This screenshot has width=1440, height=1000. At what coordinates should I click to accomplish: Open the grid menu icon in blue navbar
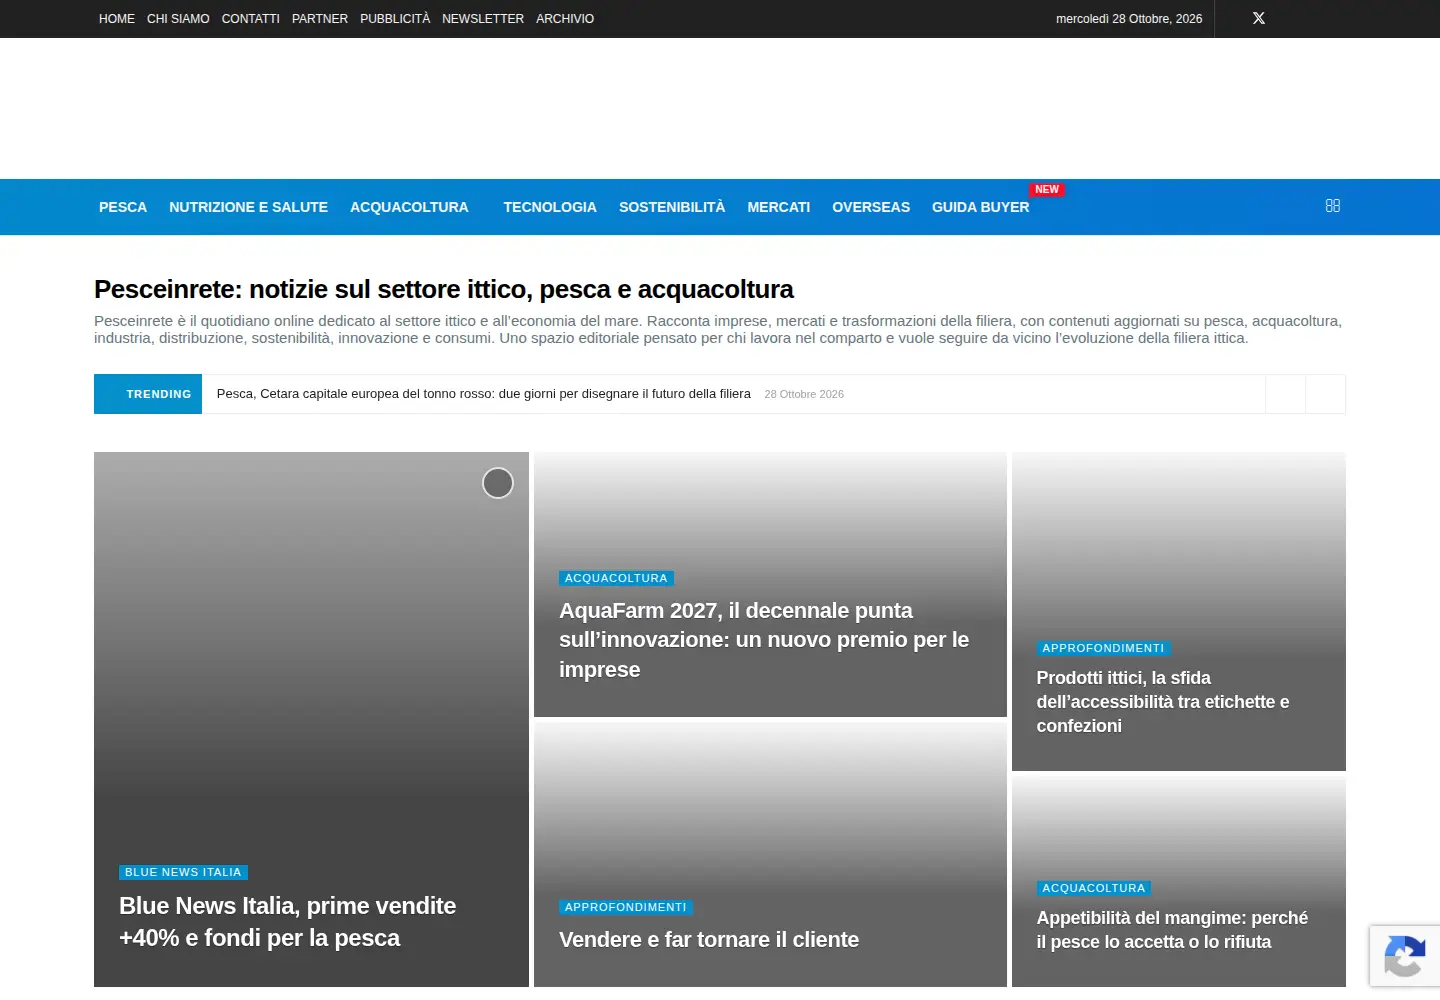(1333, 206)
